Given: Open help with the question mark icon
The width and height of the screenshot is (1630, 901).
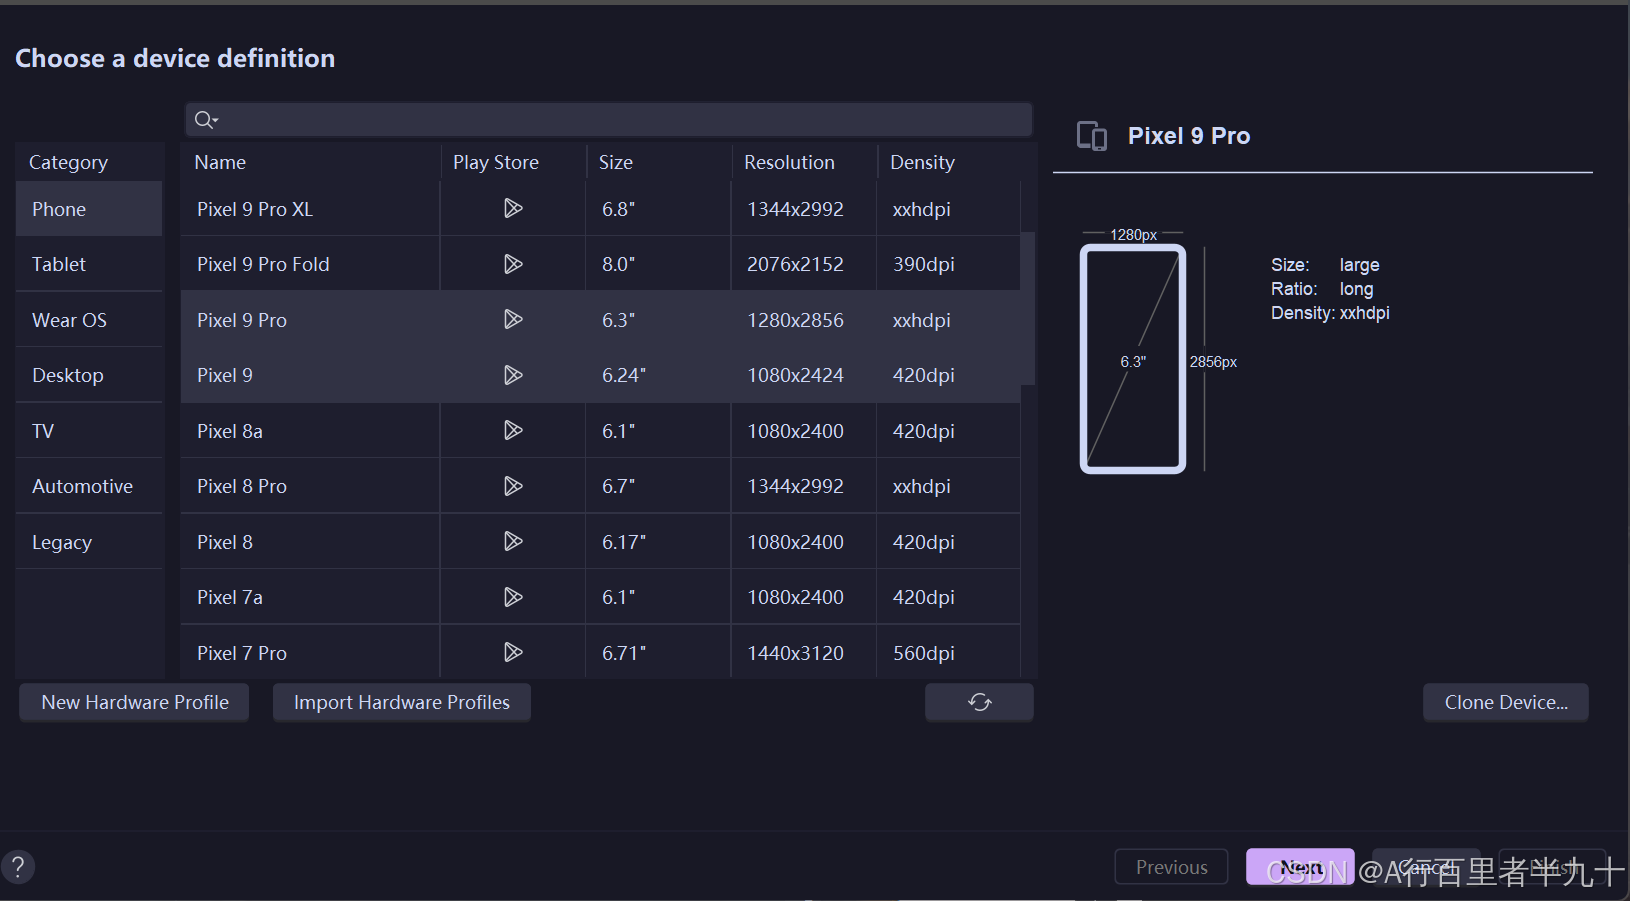Looking at the screenshot, I should pyautogui.click(x=18, y=867).
